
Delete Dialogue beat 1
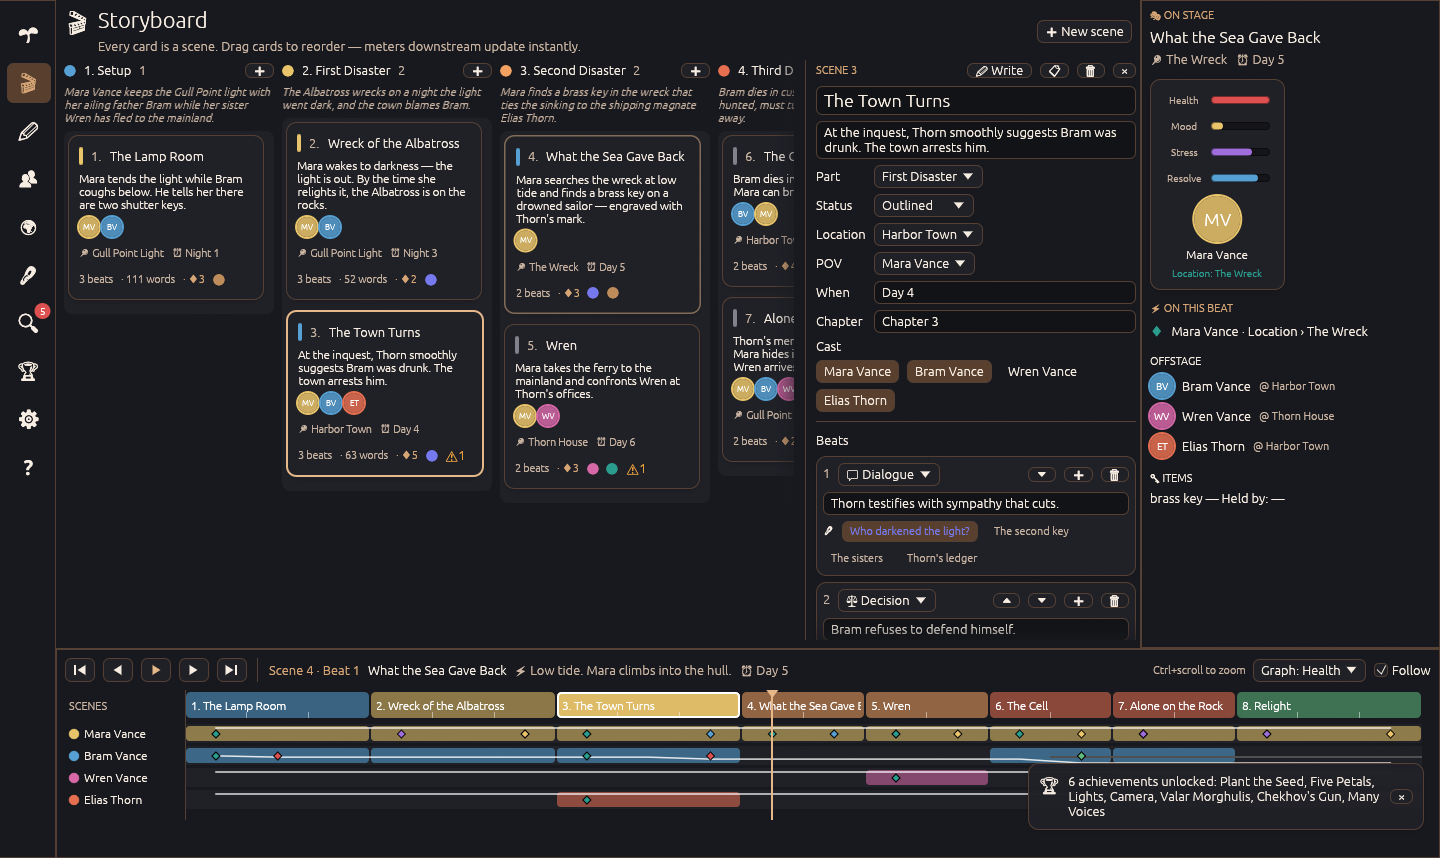pos(1114,475)
